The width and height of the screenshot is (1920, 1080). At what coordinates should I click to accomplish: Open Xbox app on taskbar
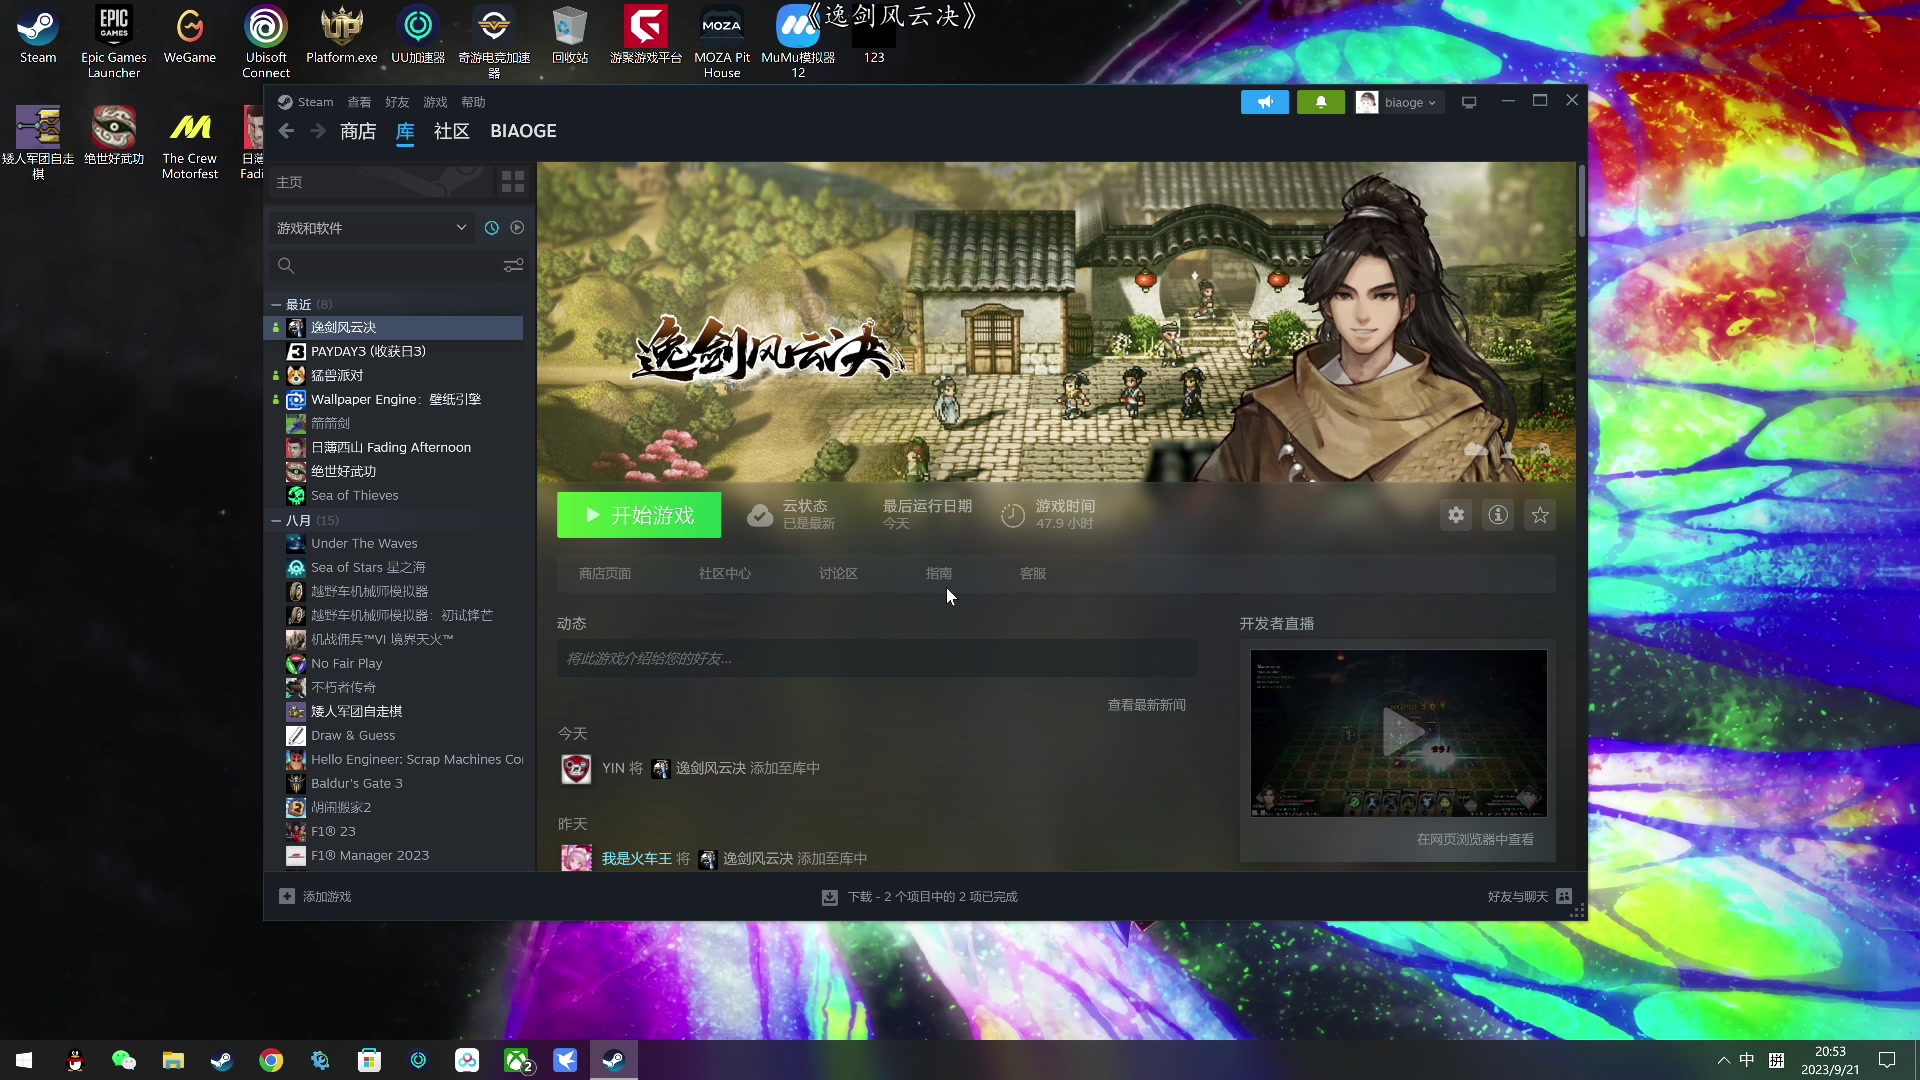click(516, 1060)
